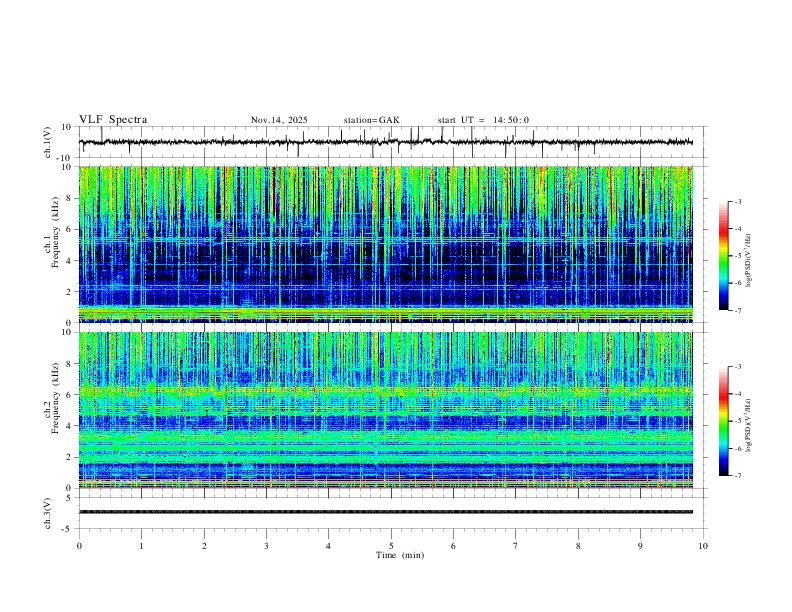This screenshot has height=612, width=792.
Task: Click the ch.1 color bar 'log(PSD)' label
Action: click(x=749, y=261)
